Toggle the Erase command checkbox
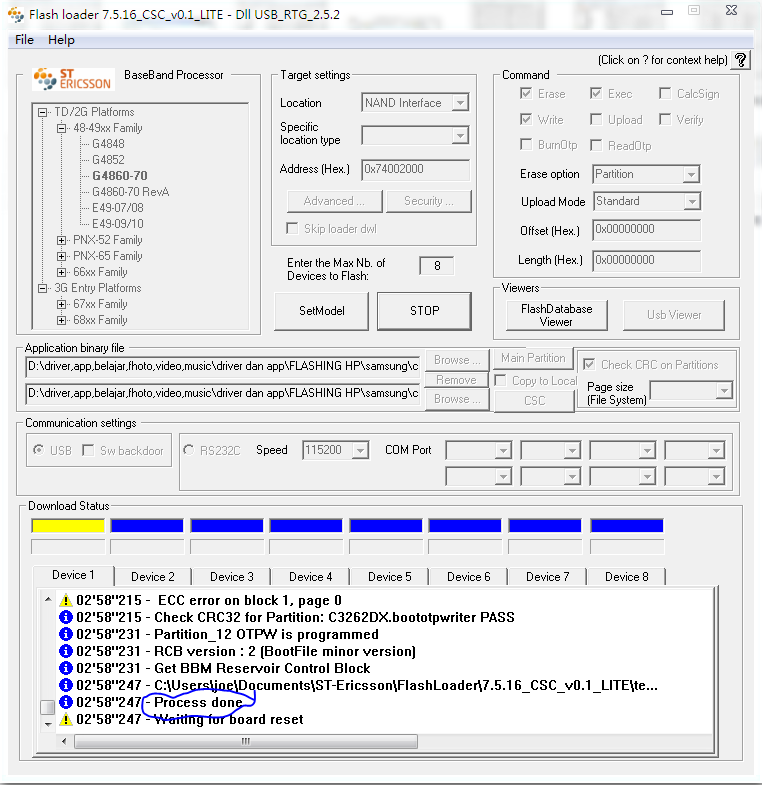Screen dimensions: 762x785 coord(526,93)
